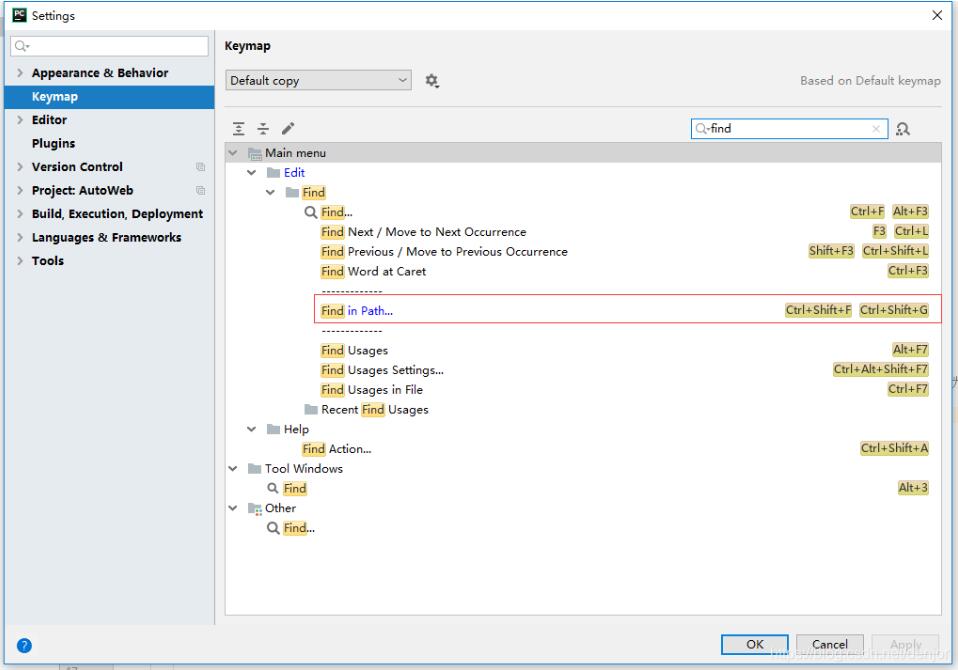Select Version Control in settings sidebar
This screenshot has width=958, height=670.
click(x=77, y=167)
